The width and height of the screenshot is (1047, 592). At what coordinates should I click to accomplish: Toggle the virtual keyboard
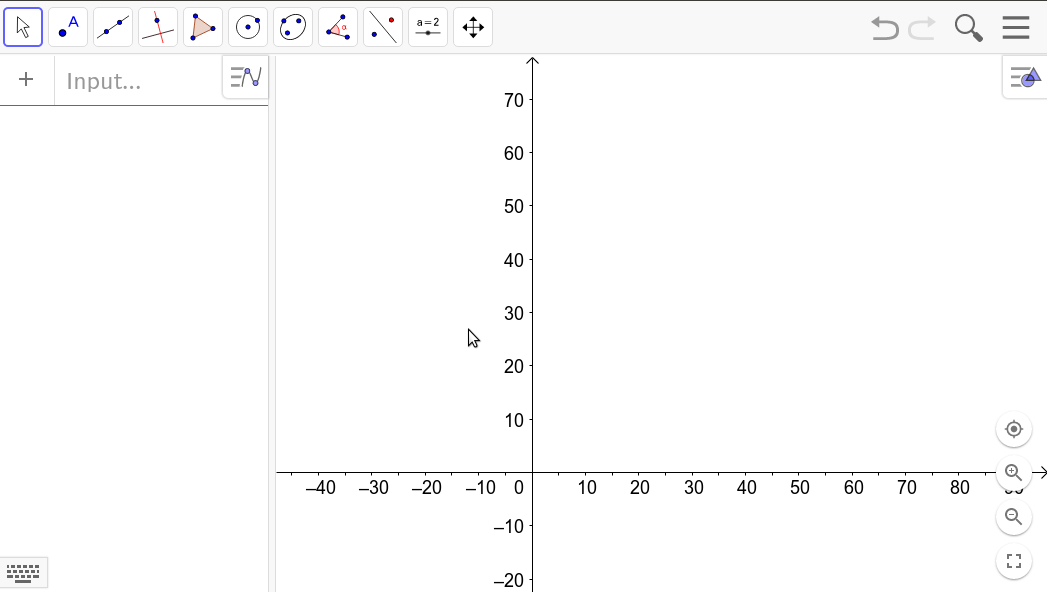[x=22, y=571]
